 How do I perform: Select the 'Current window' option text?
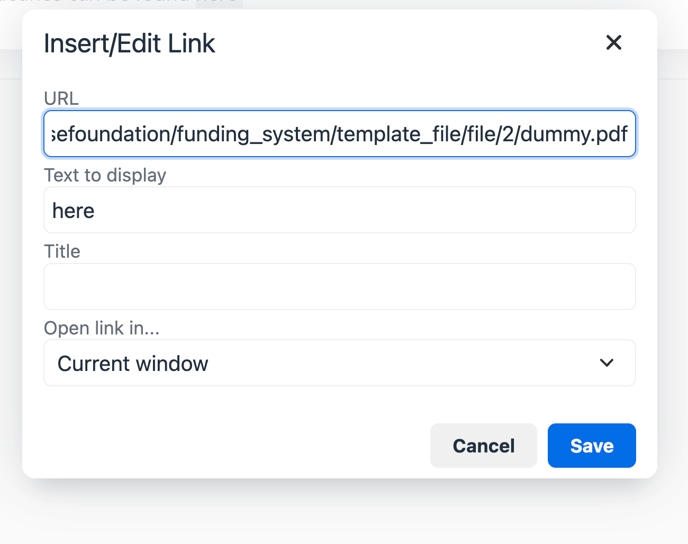(133, 364)
